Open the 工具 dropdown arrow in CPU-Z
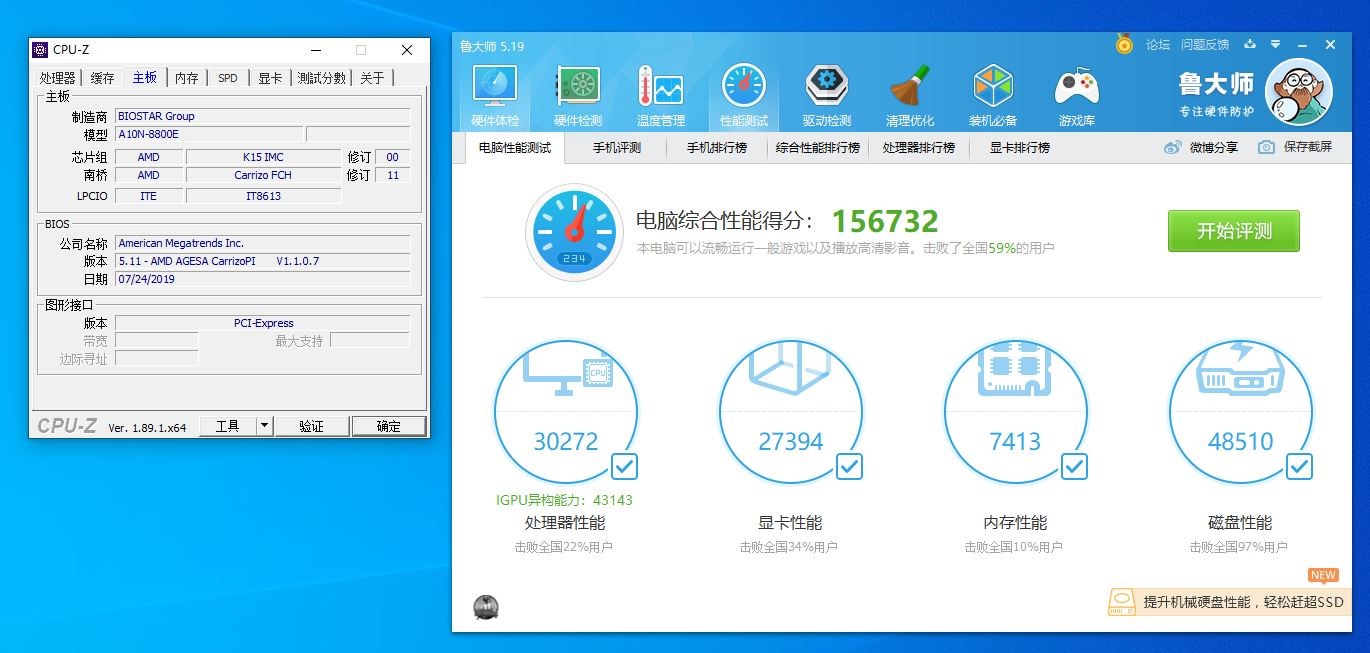This screenshot has height=653, width=1370. coord(264,426)
